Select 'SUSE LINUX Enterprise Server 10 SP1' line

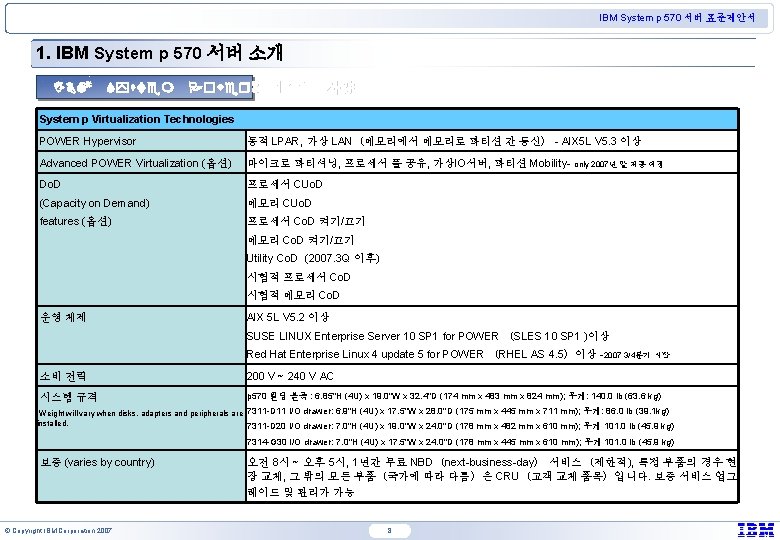[428, 336]
